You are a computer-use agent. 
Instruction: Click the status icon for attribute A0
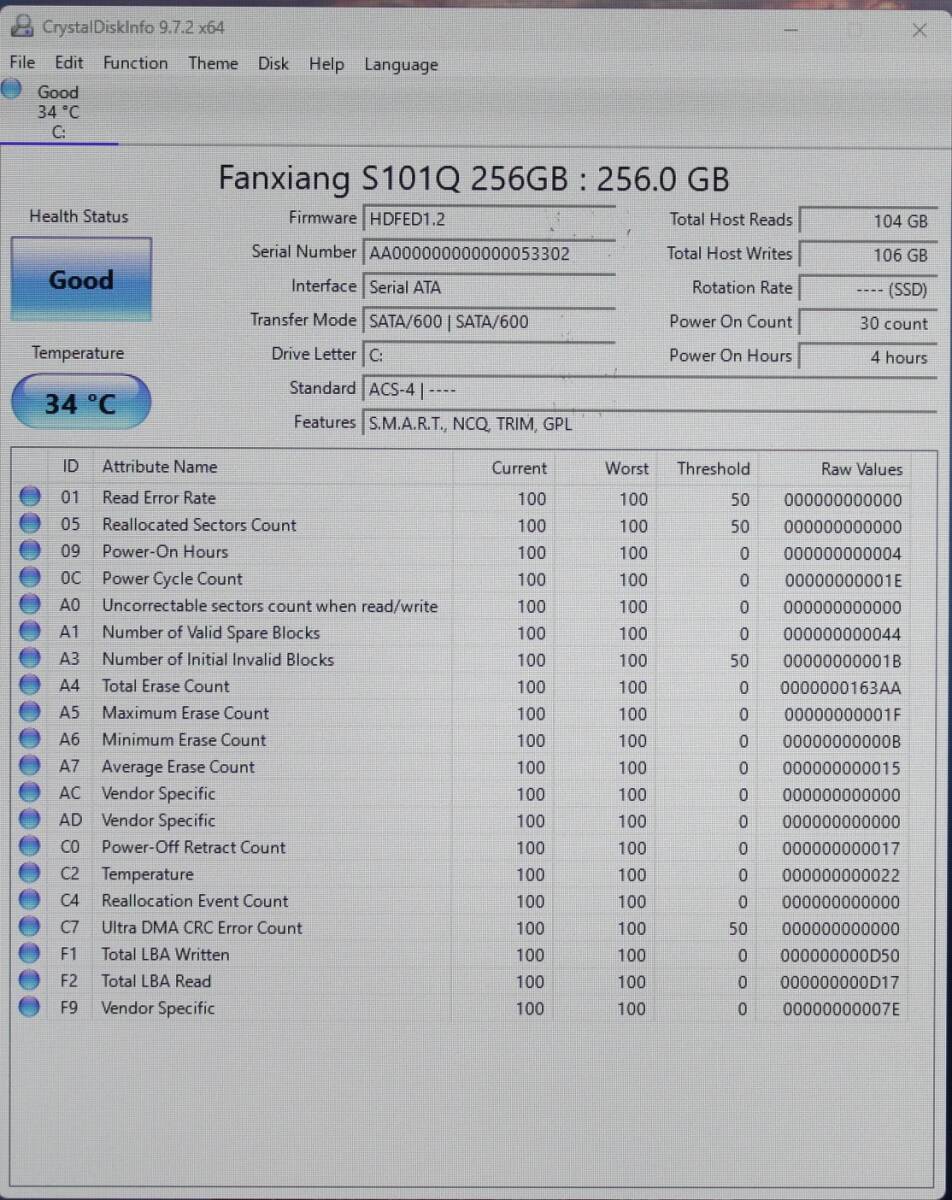tap(31, 605)
